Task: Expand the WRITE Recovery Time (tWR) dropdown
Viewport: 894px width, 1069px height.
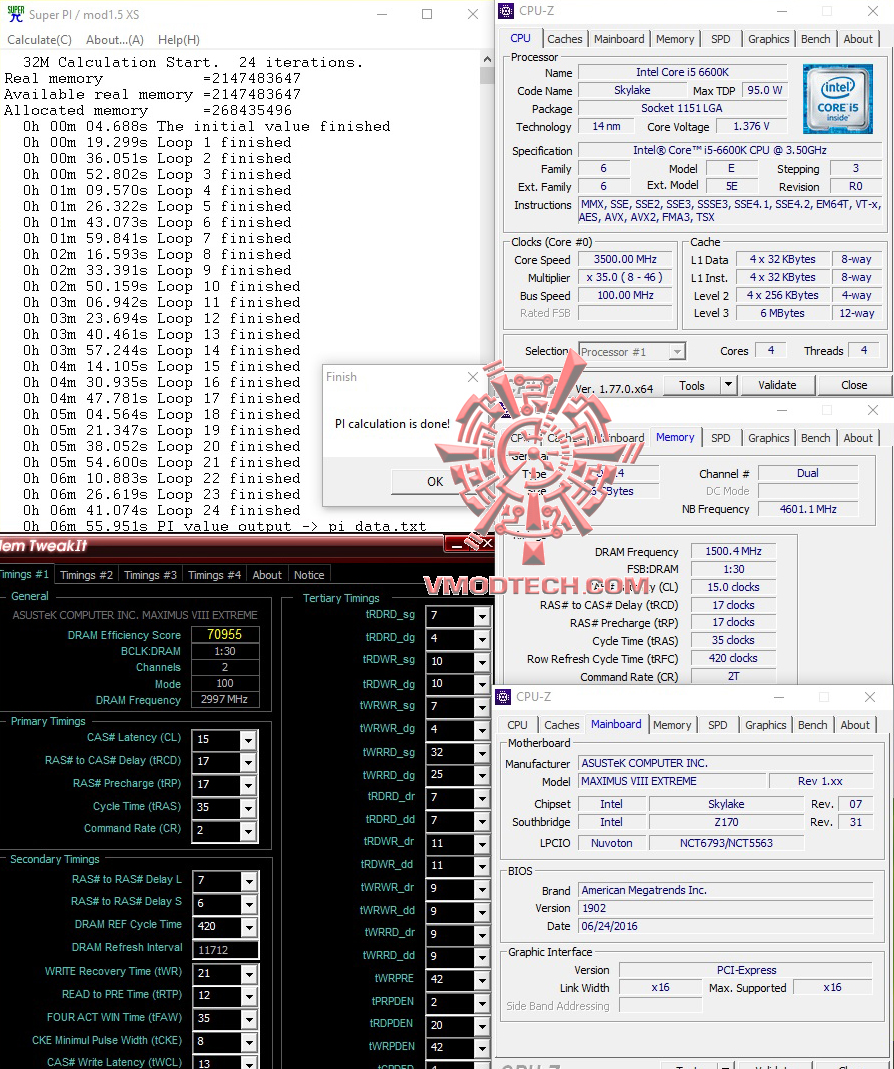Action: pos(249,974)
